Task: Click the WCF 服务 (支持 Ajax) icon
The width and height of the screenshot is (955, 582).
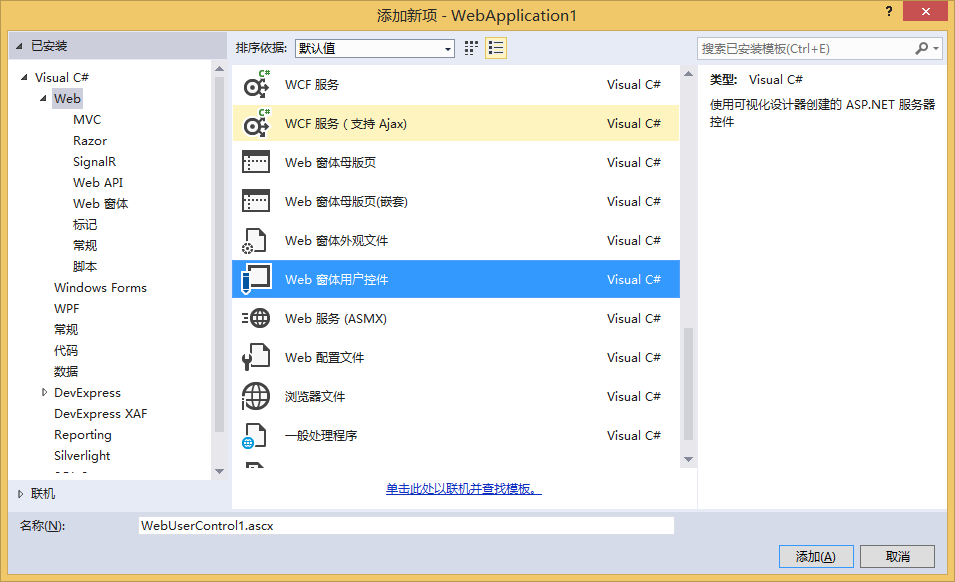Action: (256, 124)
